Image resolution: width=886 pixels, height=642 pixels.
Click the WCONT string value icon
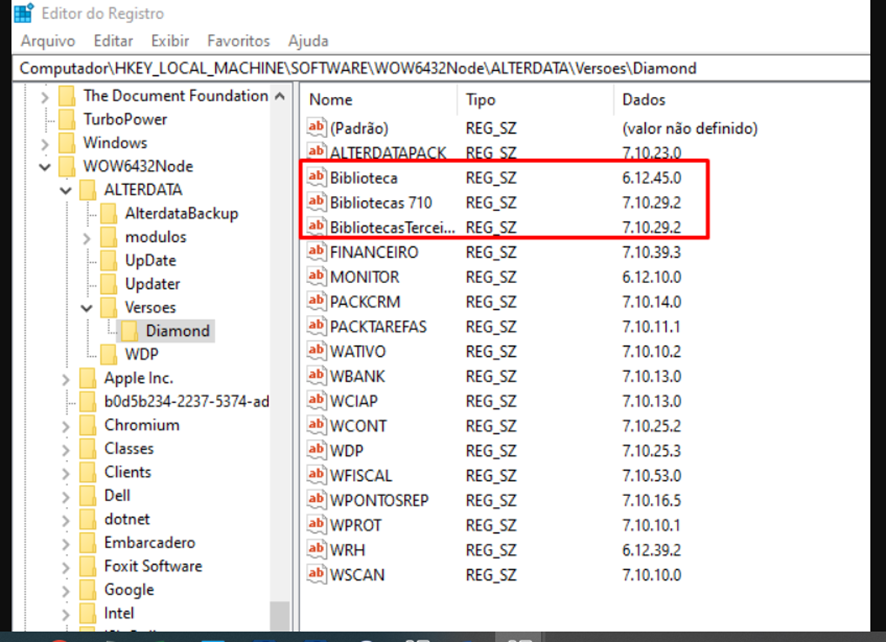(x=317, y=426)
